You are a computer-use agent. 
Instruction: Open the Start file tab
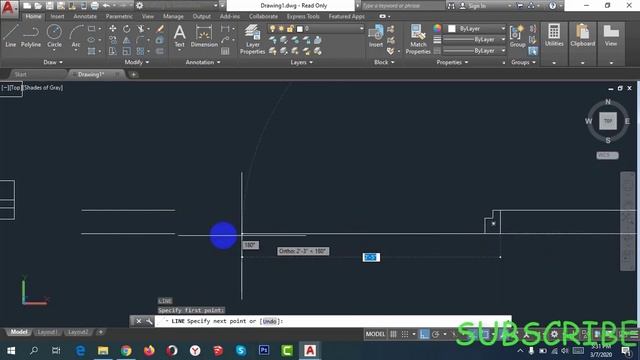[20, 74]
